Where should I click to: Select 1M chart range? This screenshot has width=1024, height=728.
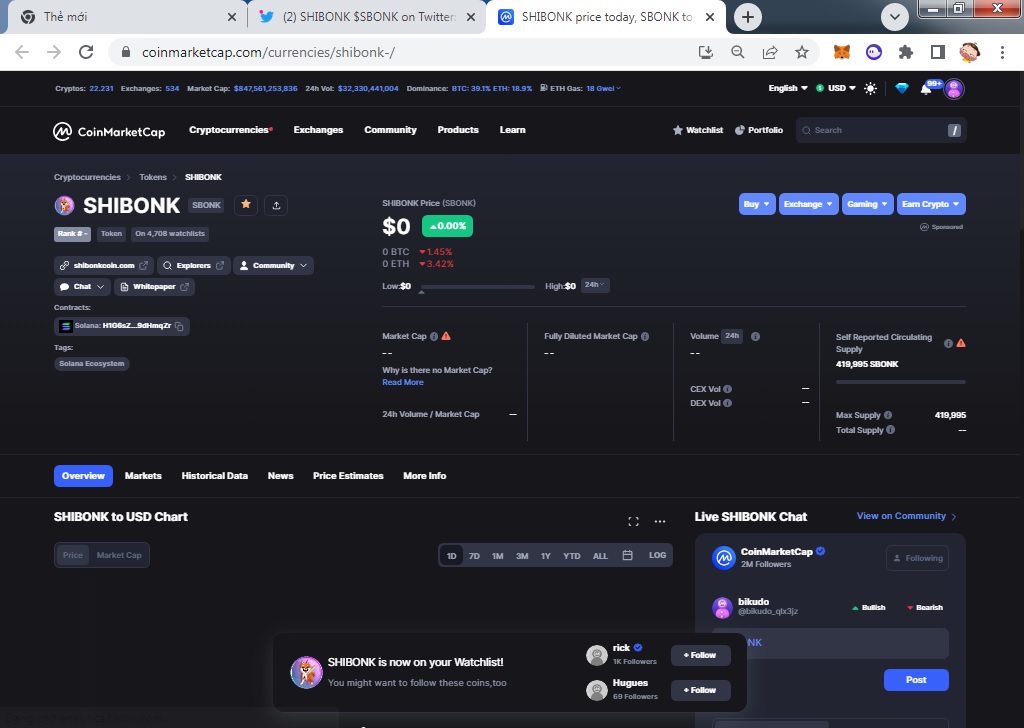point(498,556)
